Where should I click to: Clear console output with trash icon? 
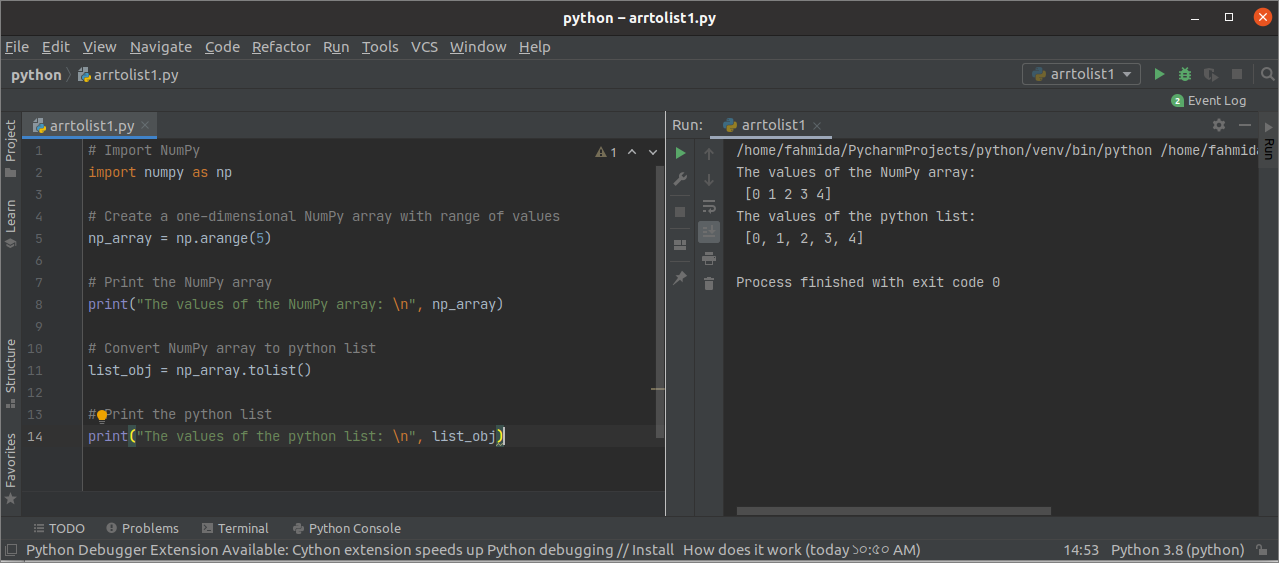(x=709, y=284)
